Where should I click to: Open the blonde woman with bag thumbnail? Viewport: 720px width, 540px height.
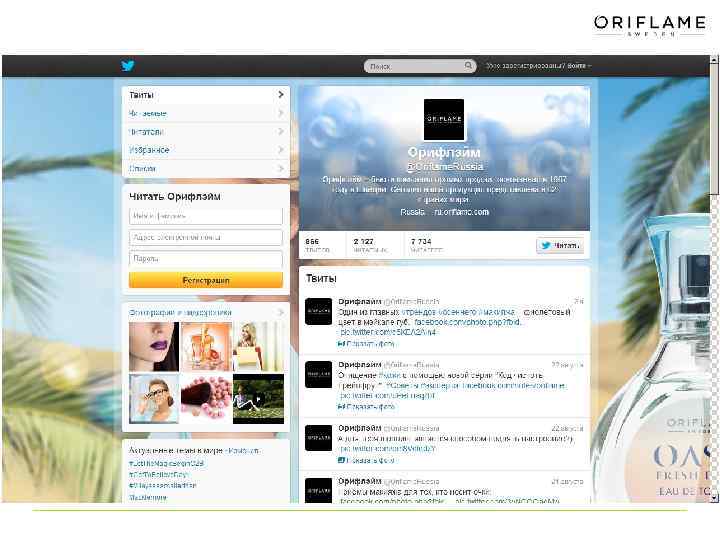[x=259, y=347]
